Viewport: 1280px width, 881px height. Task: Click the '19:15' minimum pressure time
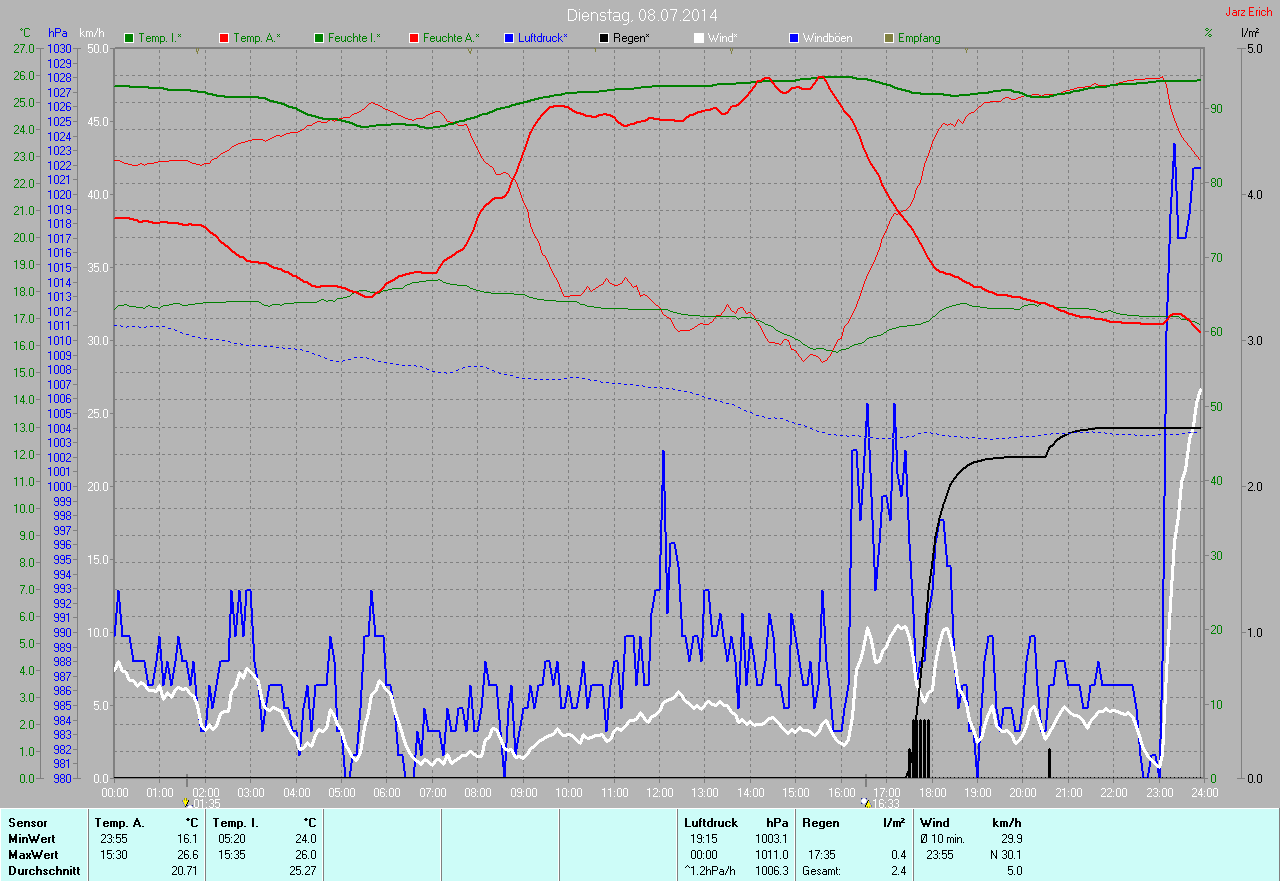[705, 839]
